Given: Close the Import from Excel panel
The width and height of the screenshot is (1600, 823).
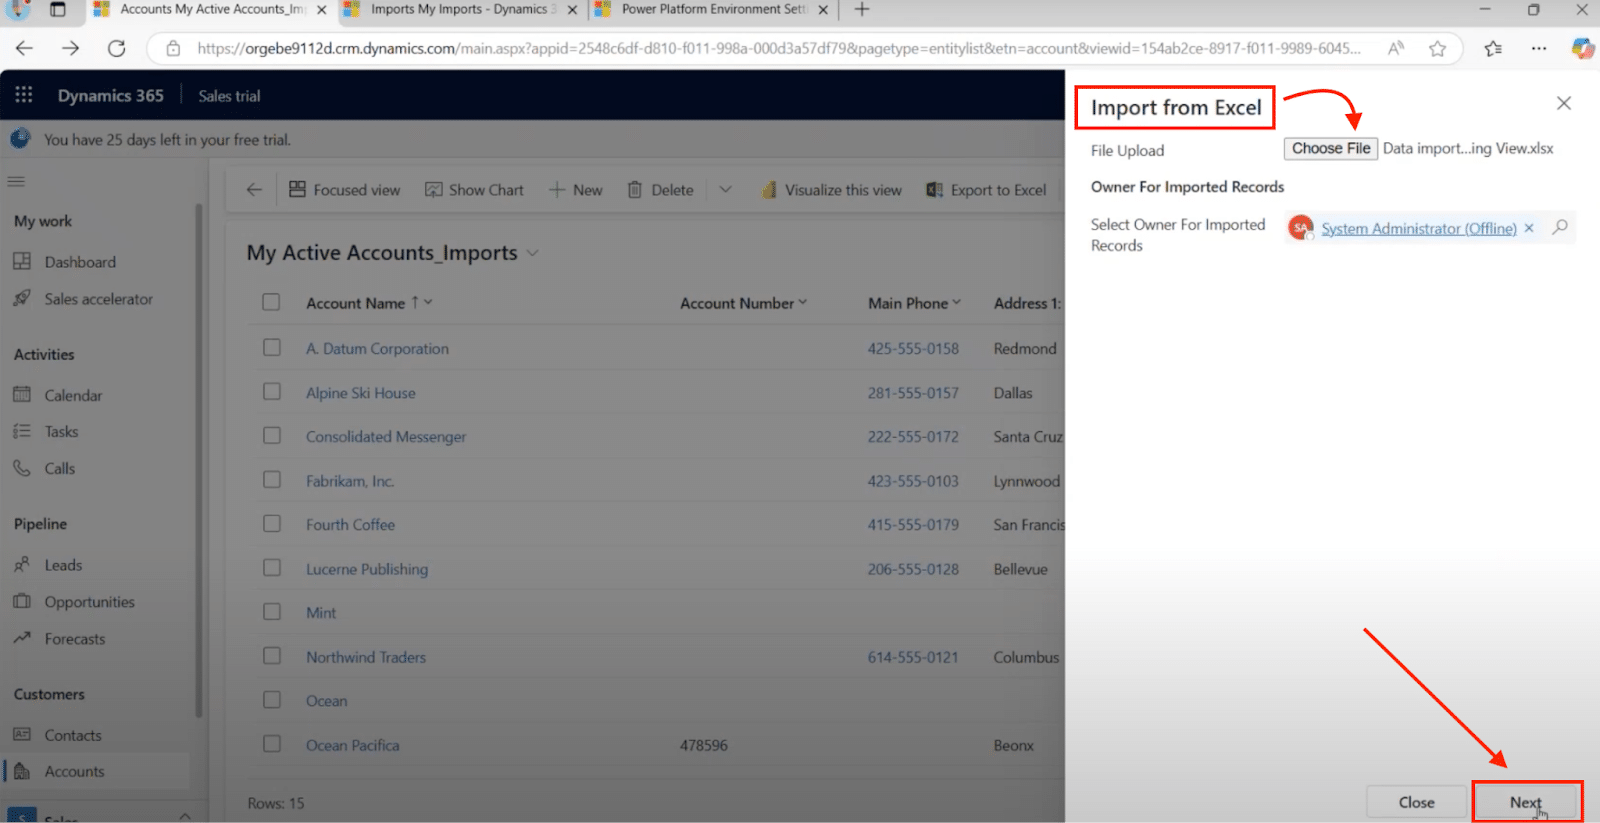Looking at the screenshot, I should tap(1563, 103).
